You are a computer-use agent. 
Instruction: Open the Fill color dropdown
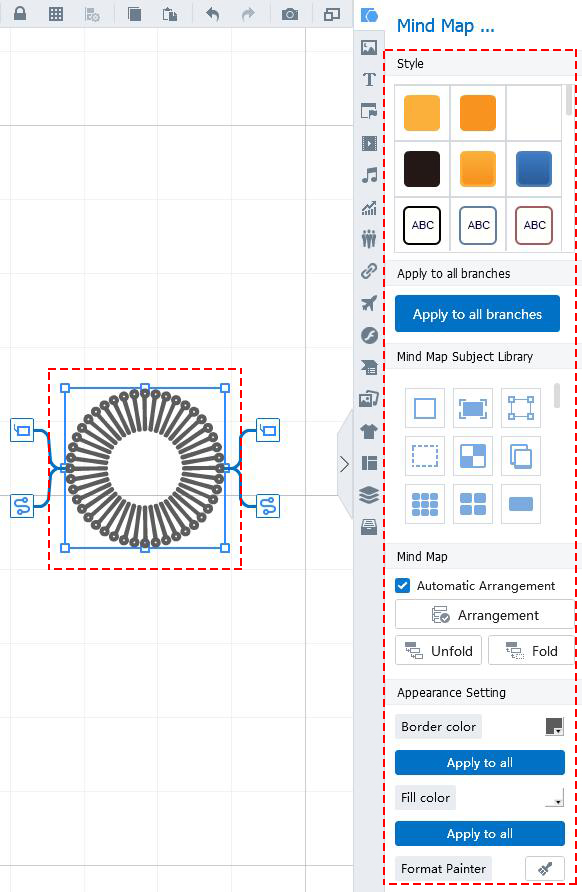coord(554,798)
